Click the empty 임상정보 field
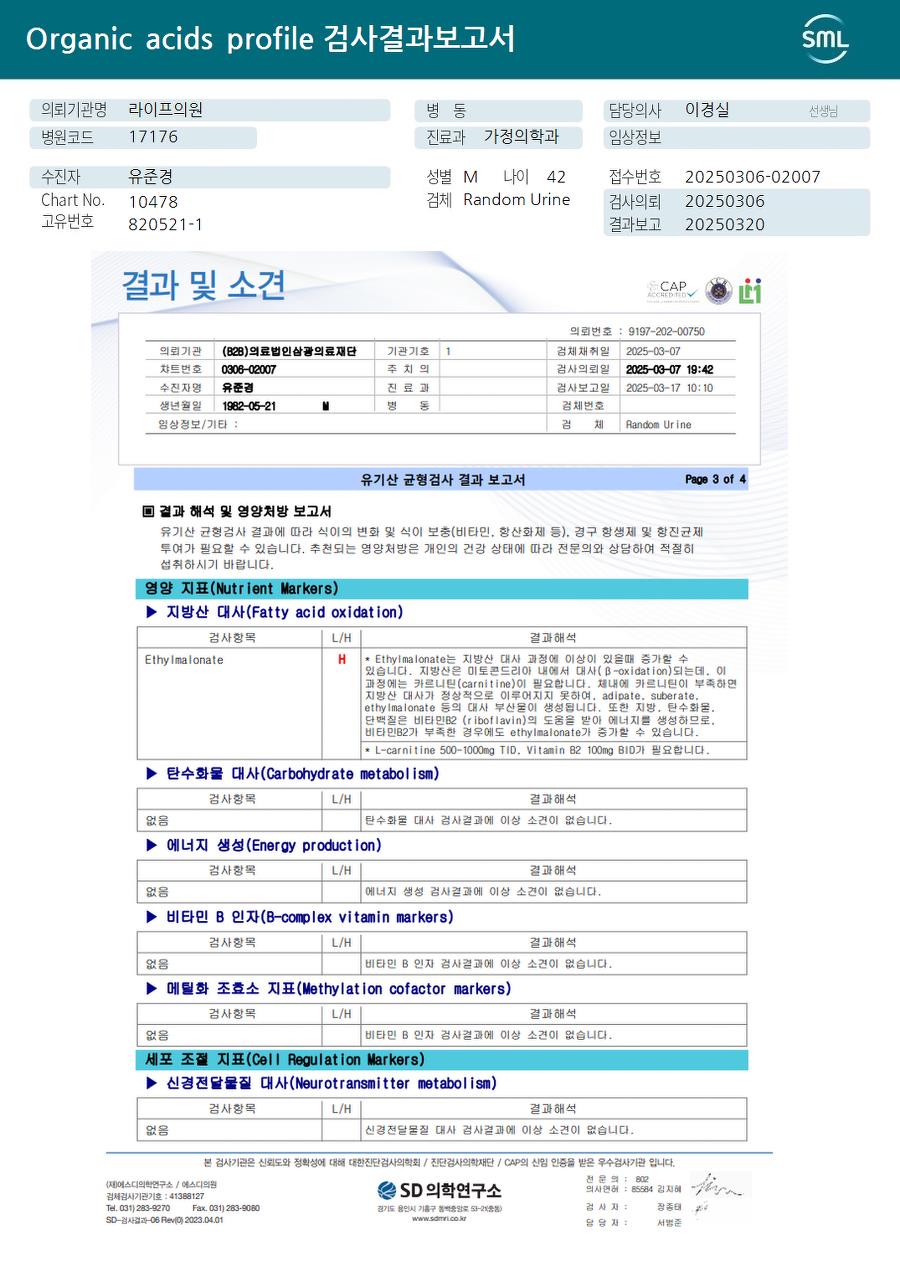 737,137
